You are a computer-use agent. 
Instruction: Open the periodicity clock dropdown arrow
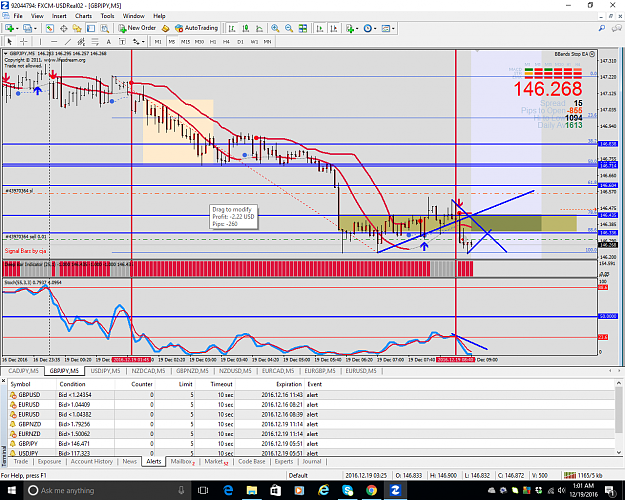[x=375, y=28]
